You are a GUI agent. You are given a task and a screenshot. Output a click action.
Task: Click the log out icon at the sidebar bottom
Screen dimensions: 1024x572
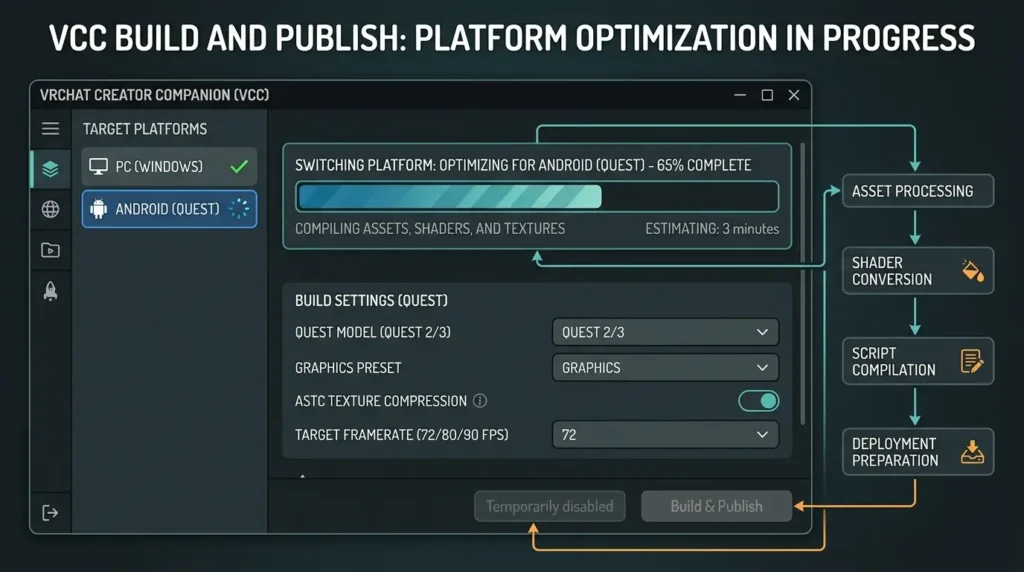[50, 513]
